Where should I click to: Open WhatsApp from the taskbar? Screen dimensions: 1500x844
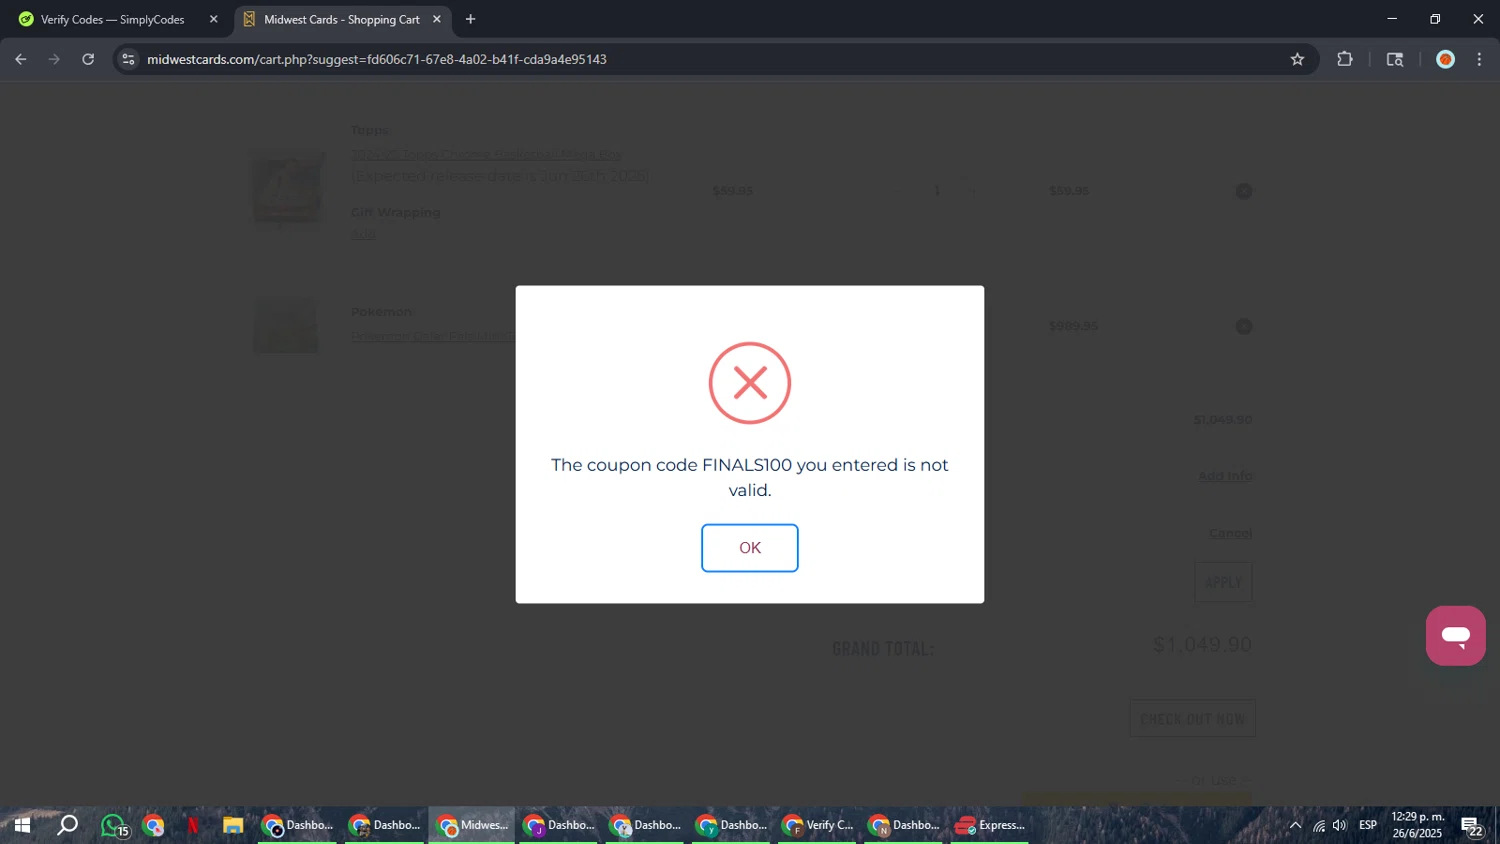(113, 825)
